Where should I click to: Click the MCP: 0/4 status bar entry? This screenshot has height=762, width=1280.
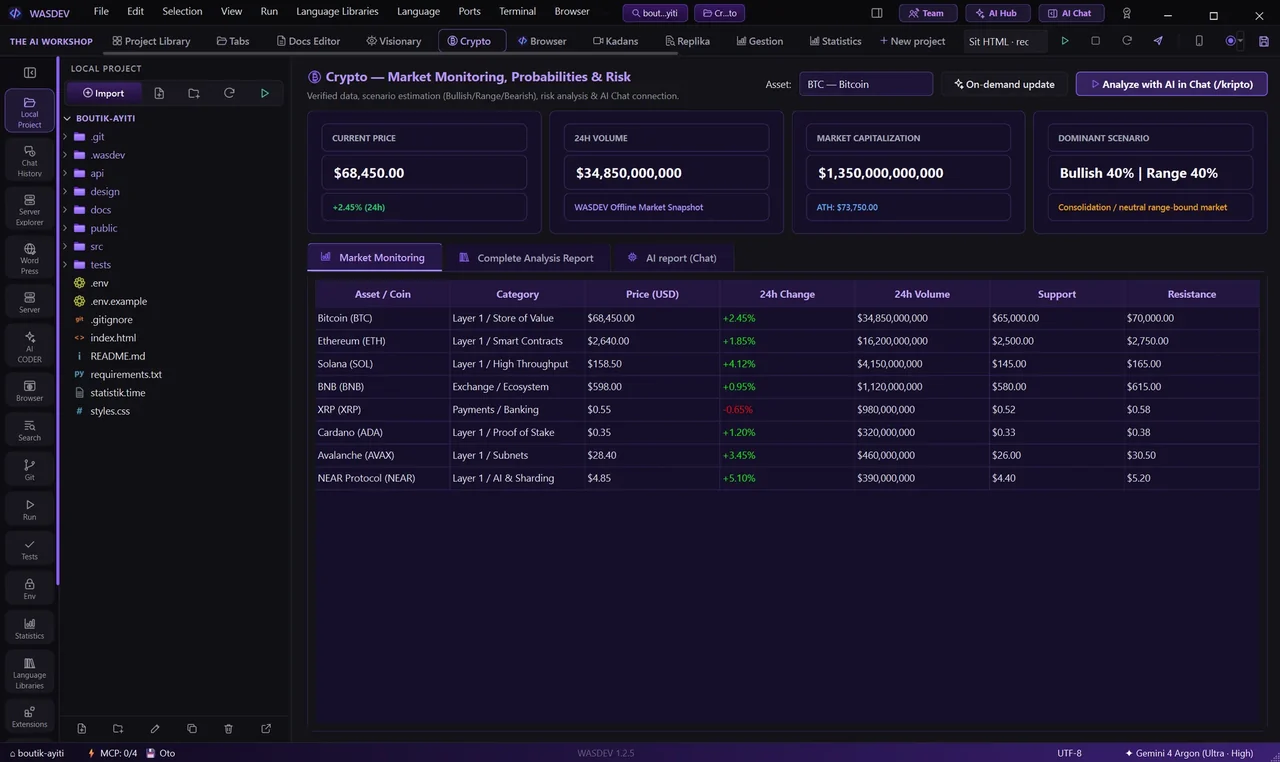coord(111,753)
